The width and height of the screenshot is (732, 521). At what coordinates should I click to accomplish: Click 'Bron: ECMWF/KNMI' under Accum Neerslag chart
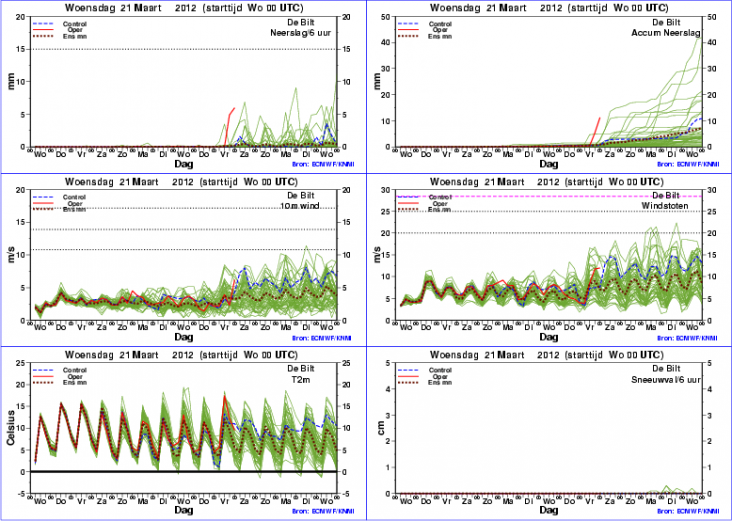click(x=688, y=165)
